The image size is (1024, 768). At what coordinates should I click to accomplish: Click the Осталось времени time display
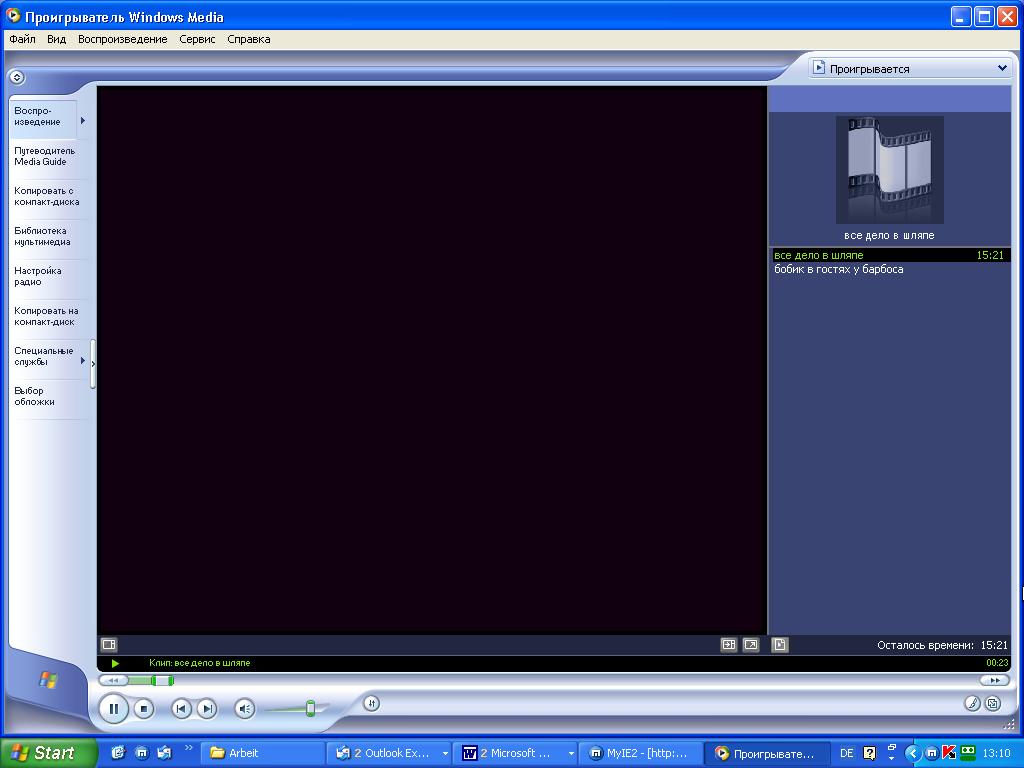(942, 645)
